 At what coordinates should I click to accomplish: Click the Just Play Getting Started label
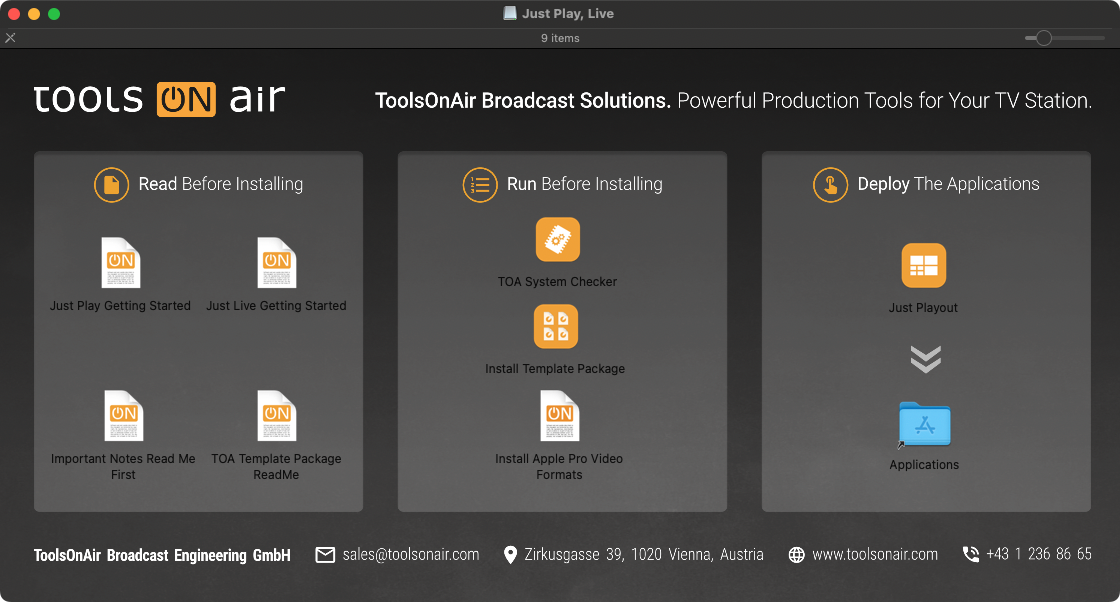[x=120, y=306]
